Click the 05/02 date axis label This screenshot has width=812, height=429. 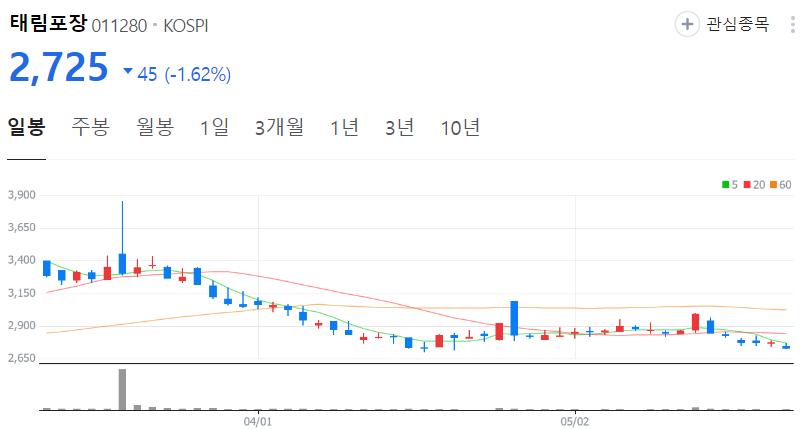pyautogui.click(x=574, y=421)
